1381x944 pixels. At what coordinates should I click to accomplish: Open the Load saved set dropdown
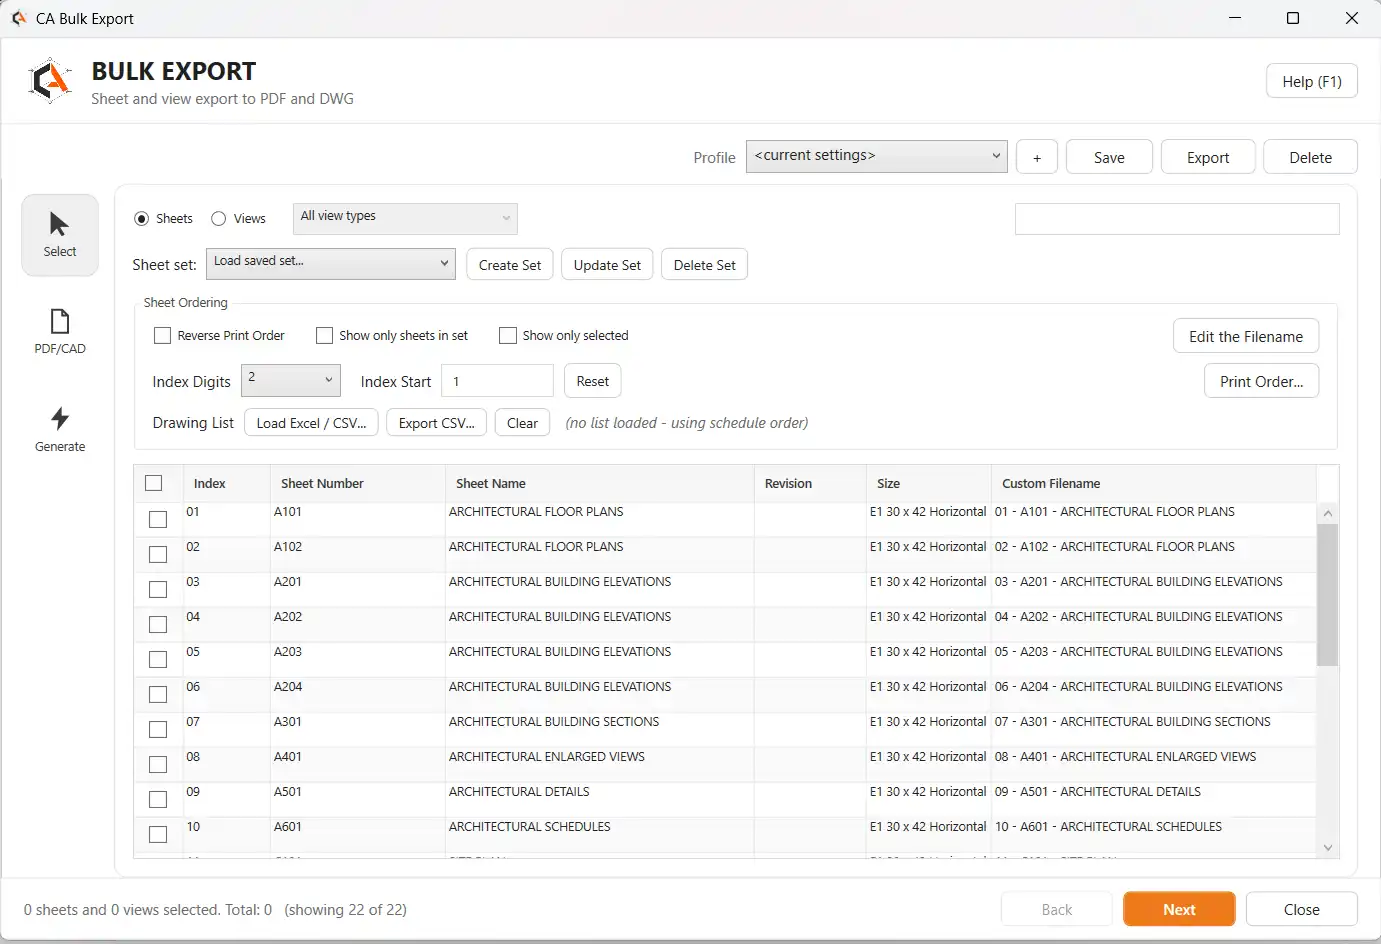click(331, 264)
